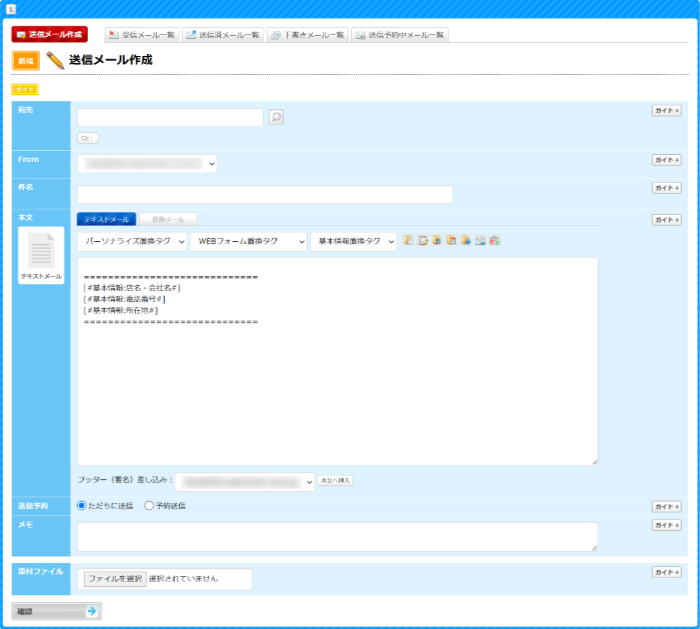Screen dimensions: 700x629
Task: Click inside the mail body text area
Action: tap(338, 362)
